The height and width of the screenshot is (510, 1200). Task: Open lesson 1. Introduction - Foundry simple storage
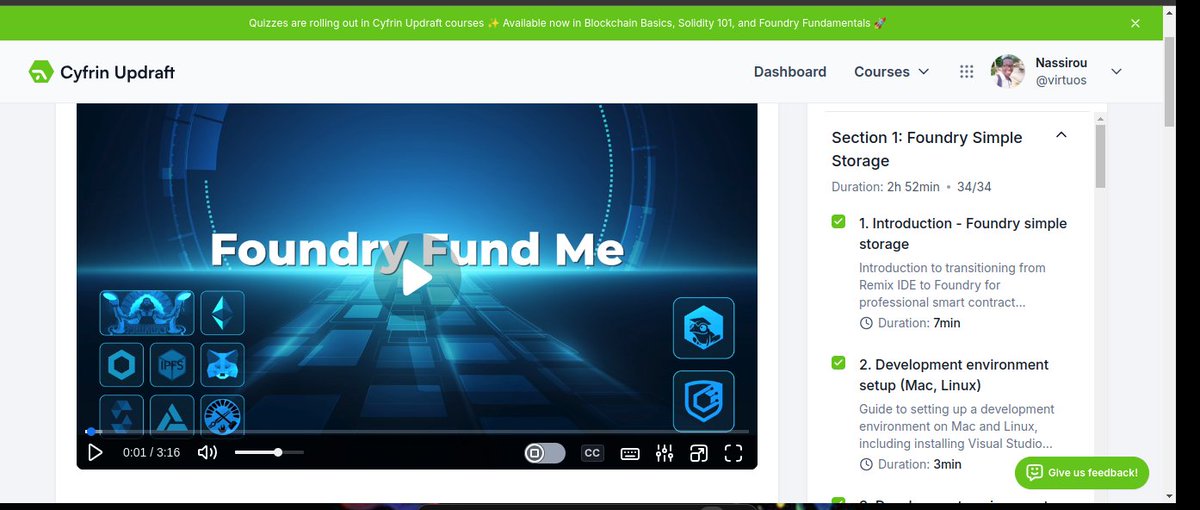pyautogui.click(x=963, y=233)
